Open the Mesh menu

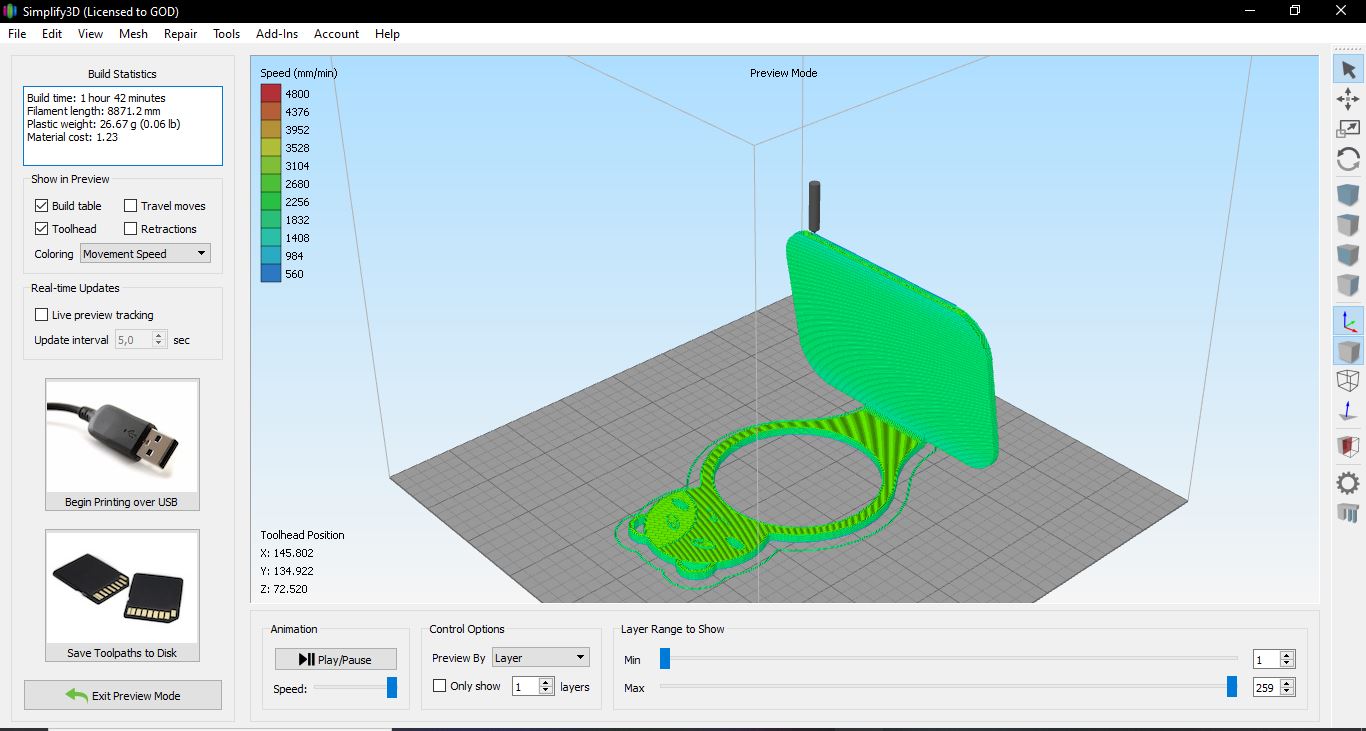pos(133,33)
